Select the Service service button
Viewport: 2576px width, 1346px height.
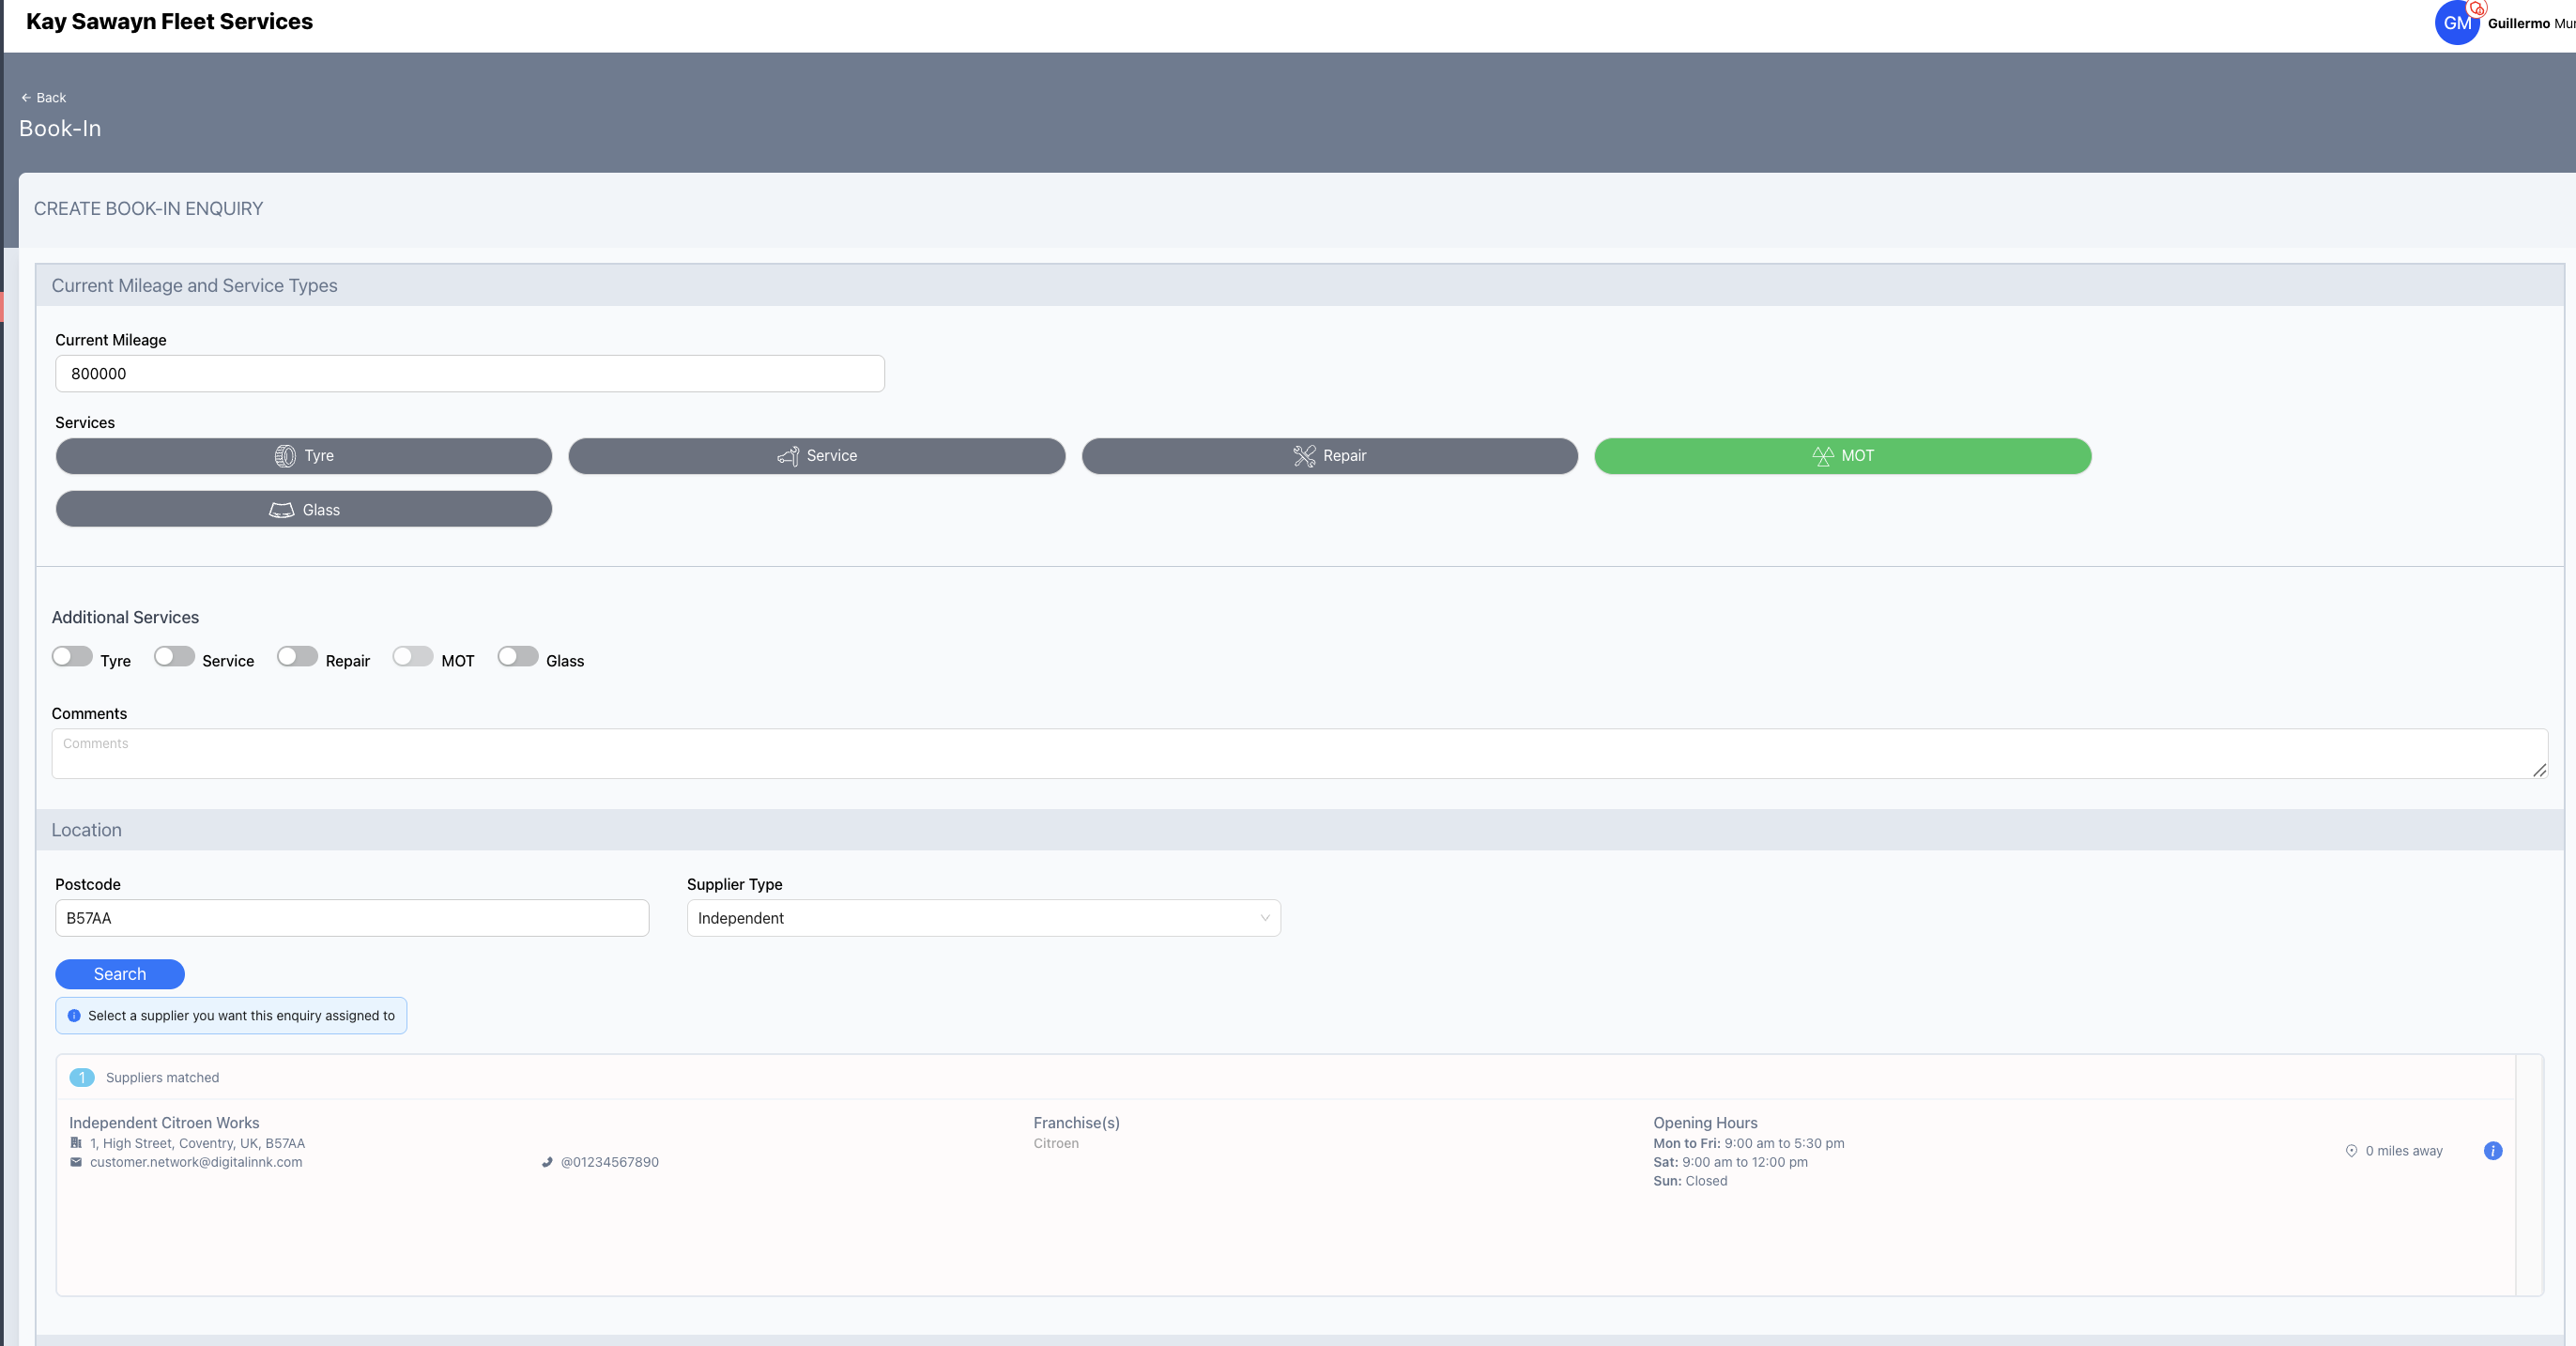pos(817,456)
